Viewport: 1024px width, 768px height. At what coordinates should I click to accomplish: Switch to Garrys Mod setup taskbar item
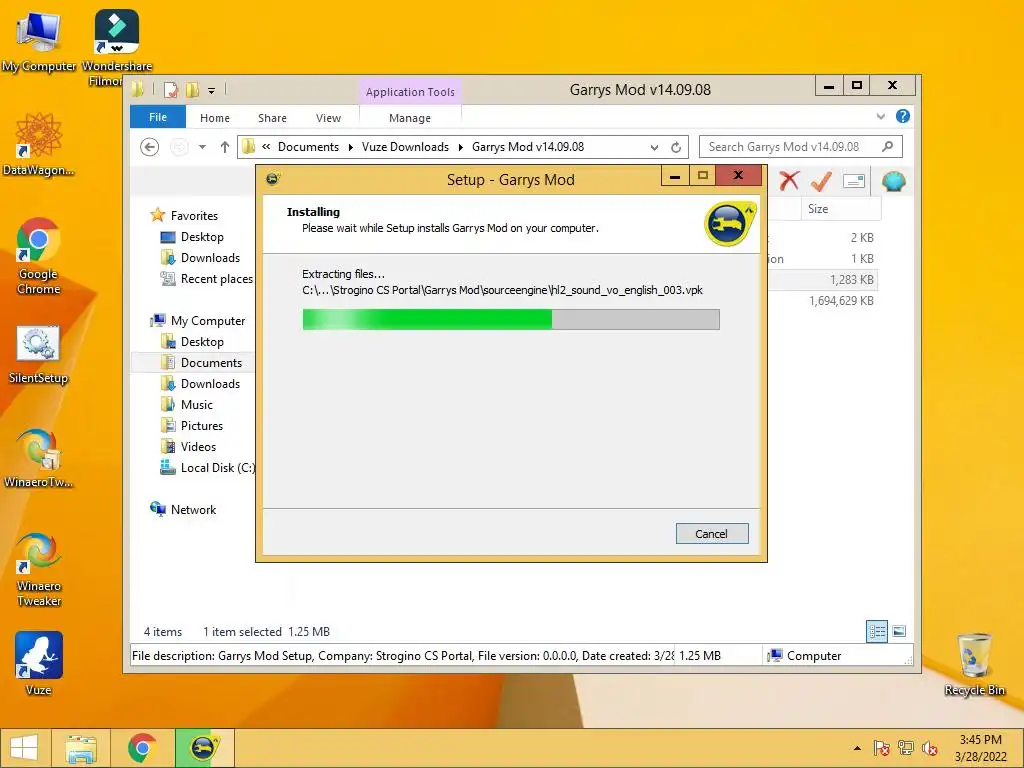[x=204, y=748]
